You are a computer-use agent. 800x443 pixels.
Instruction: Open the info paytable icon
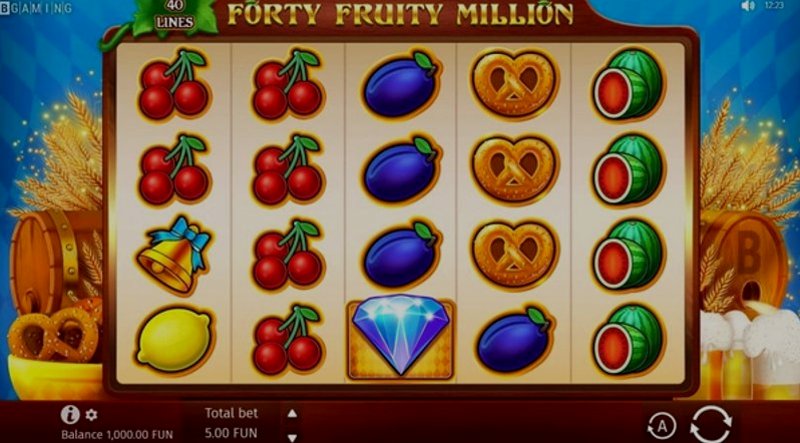[70, 414]
